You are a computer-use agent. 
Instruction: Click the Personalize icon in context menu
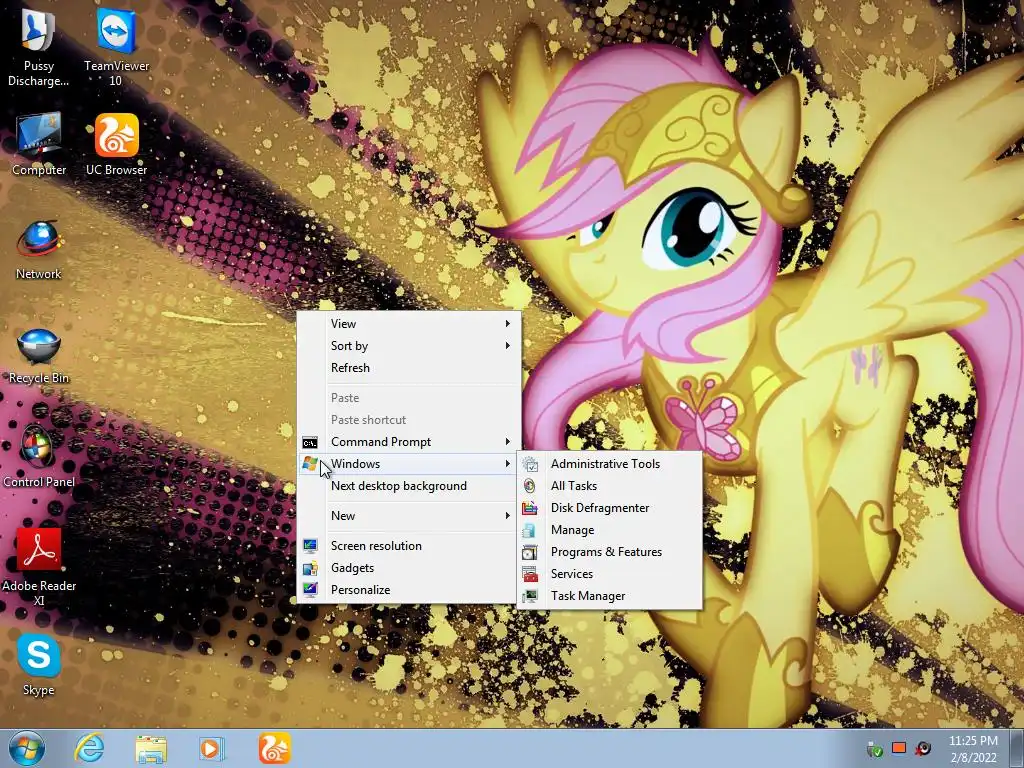pyautogui.click(x=310, y=590)
